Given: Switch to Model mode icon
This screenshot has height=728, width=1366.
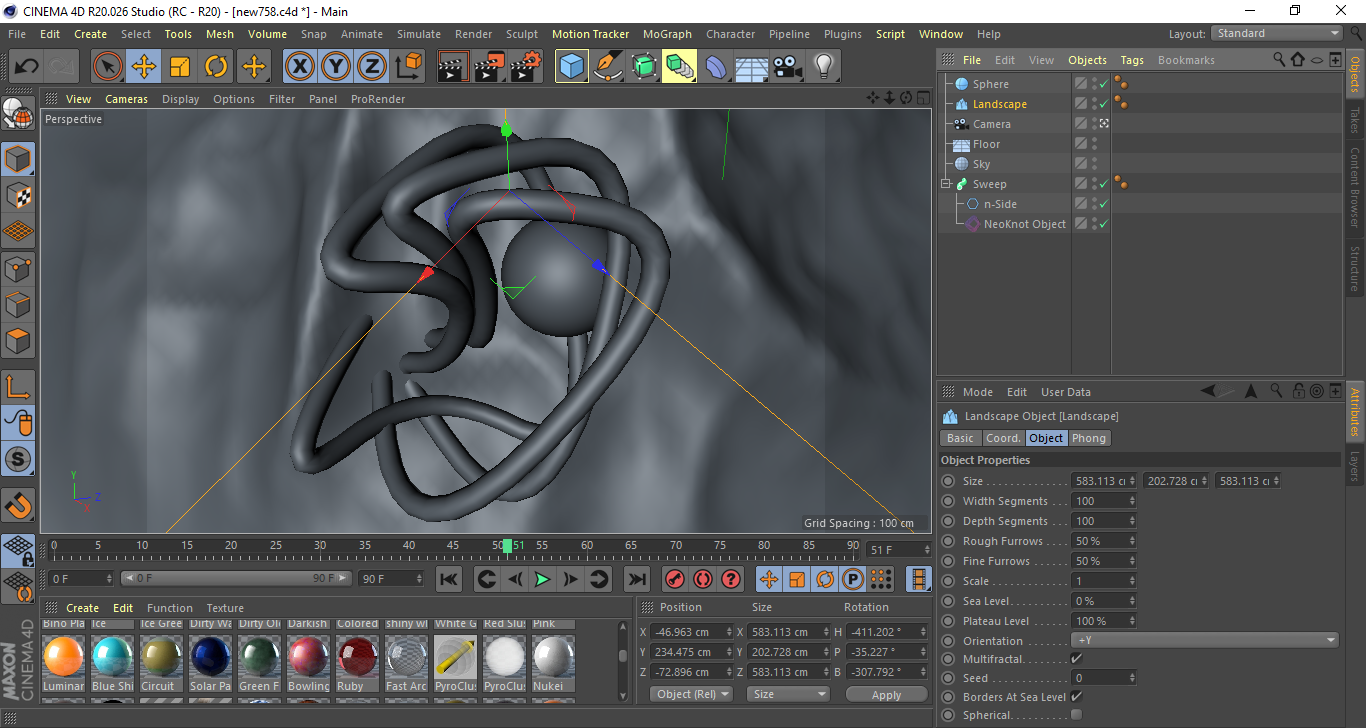Looking at the screenshot, I should [19, 159].
